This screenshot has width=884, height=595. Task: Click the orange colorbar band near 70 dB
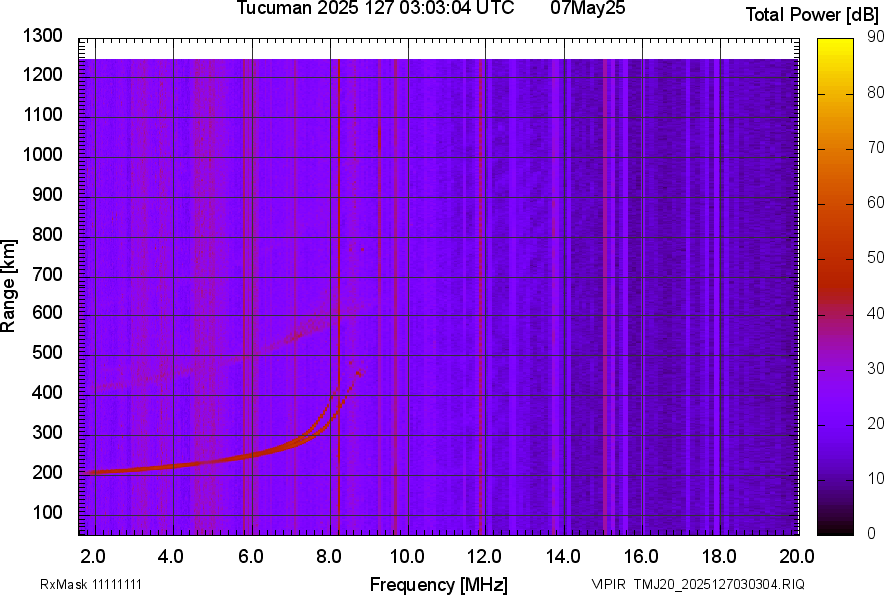836,149
